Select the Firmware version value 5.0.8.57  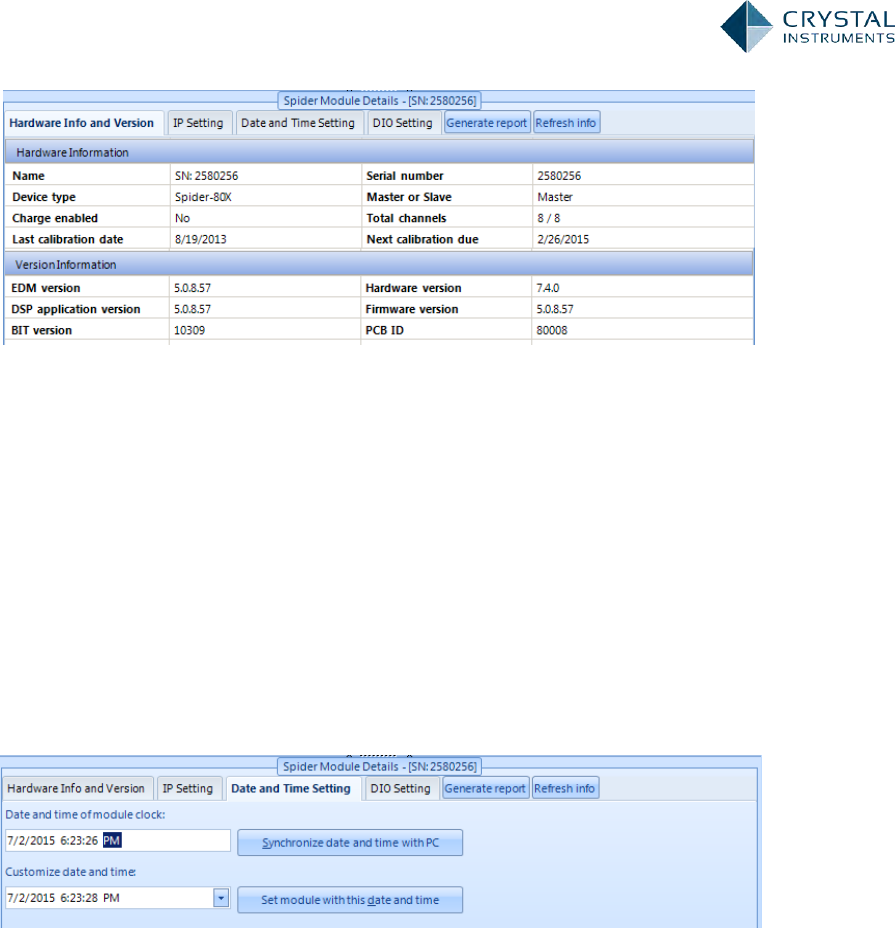pyautogui.click(x=555, y=310)
